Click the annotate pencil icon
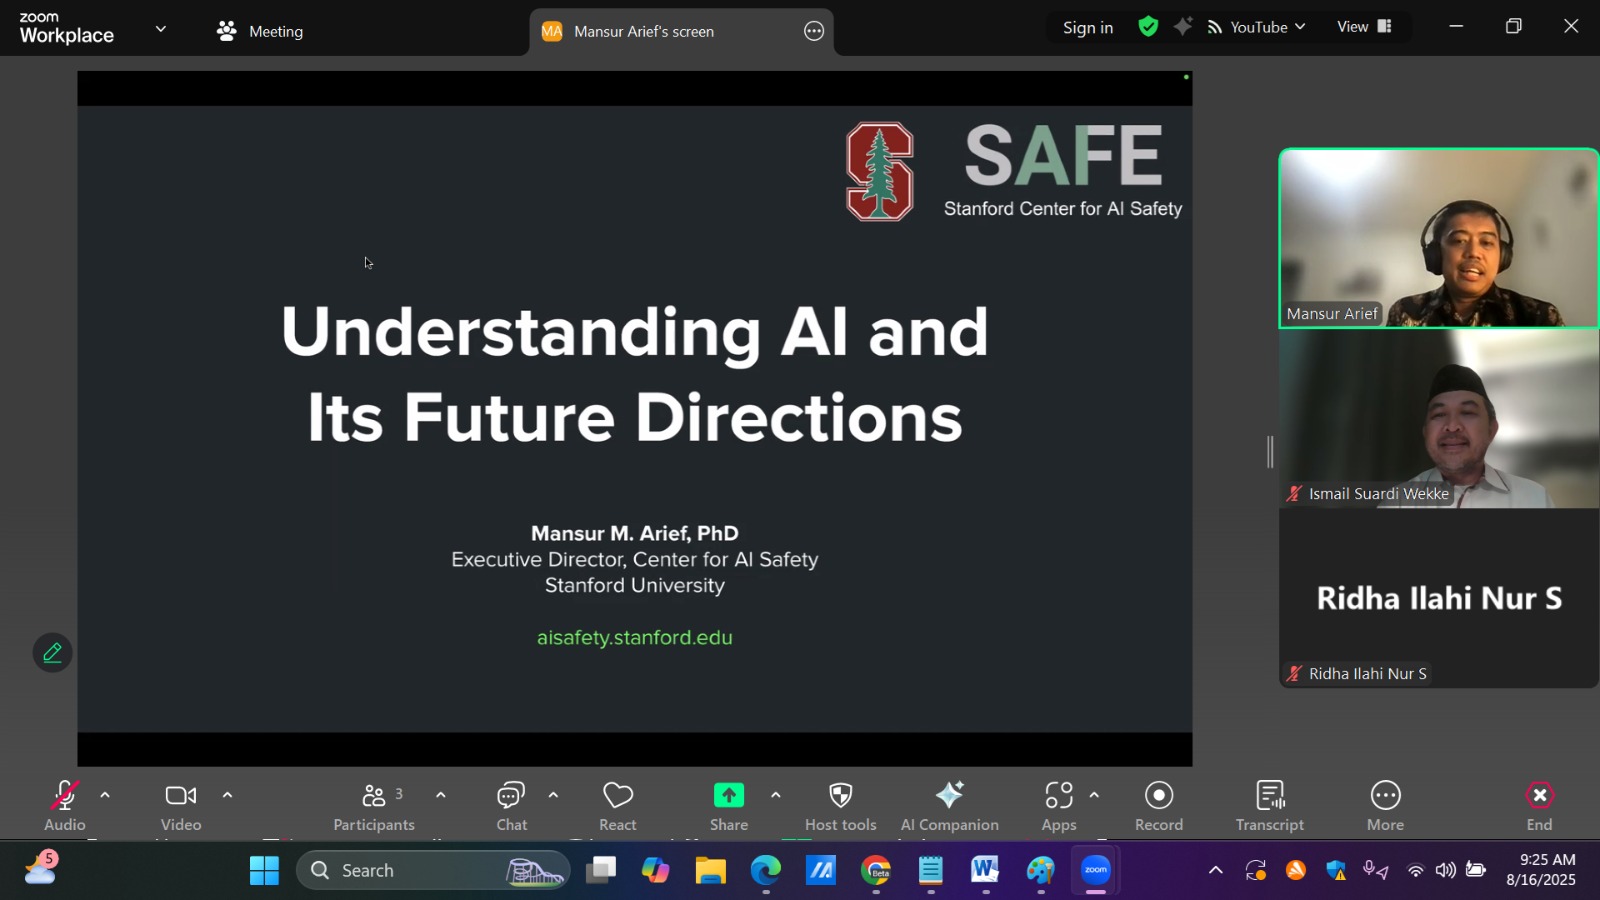The width and height of the screenshot is (1600, 900). pos(52,653)
